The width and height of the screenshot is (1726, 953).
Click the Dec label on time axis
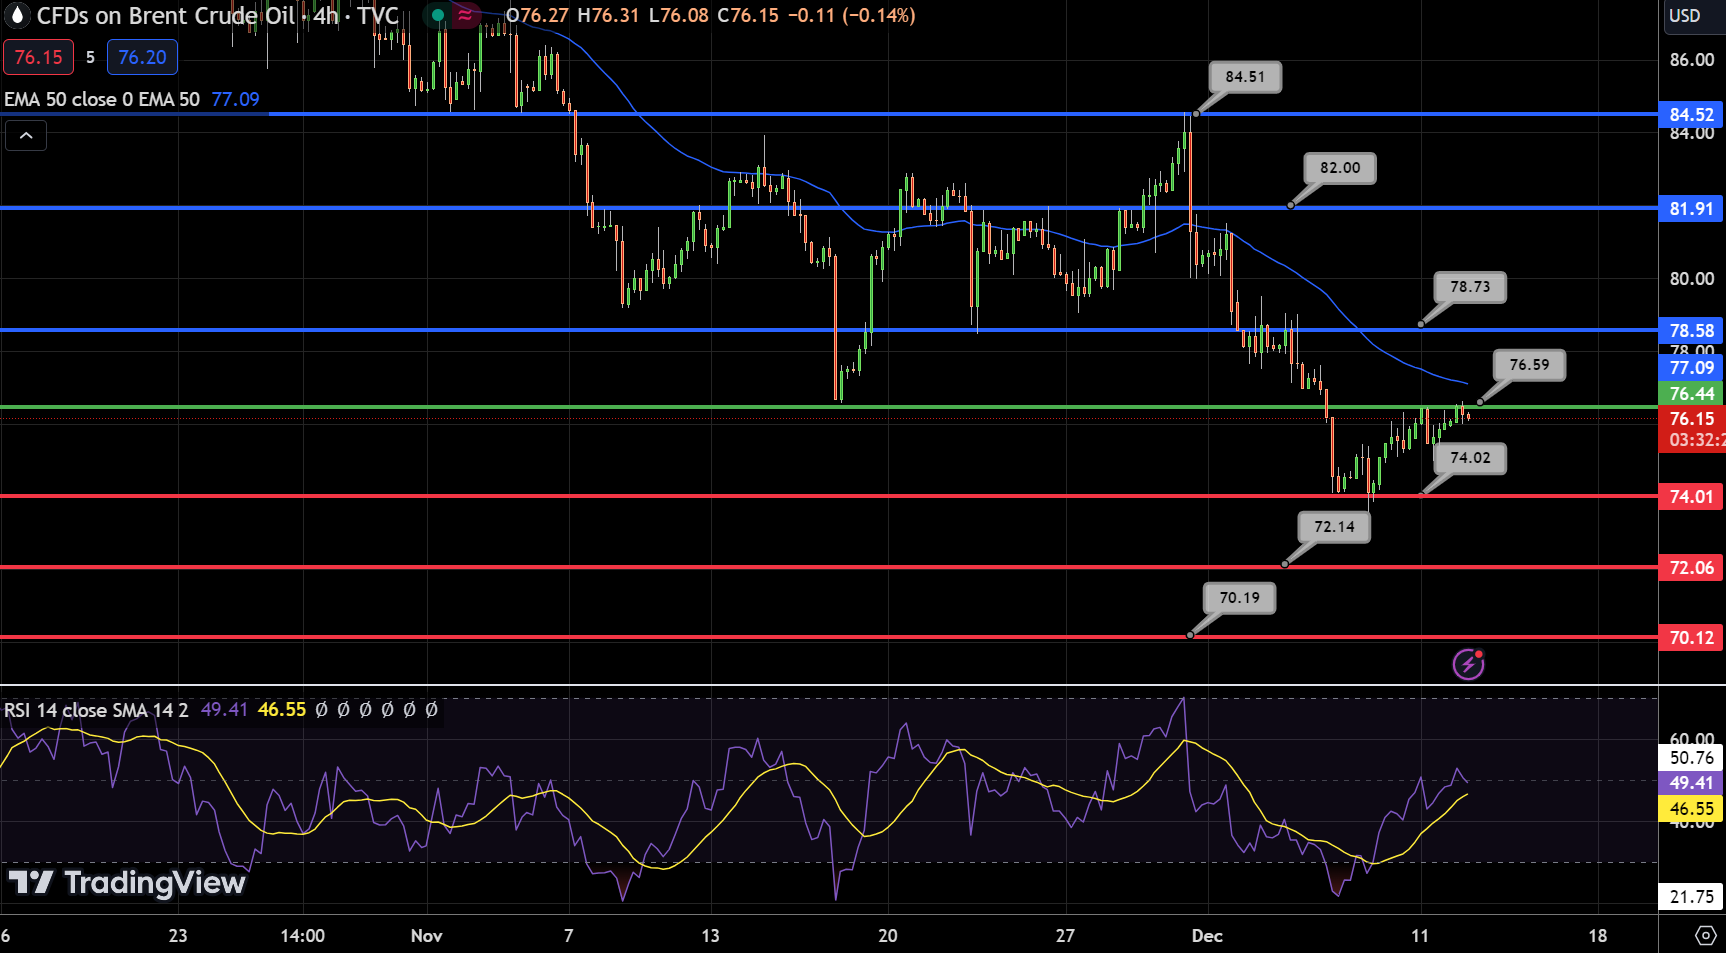point(1207,936)
